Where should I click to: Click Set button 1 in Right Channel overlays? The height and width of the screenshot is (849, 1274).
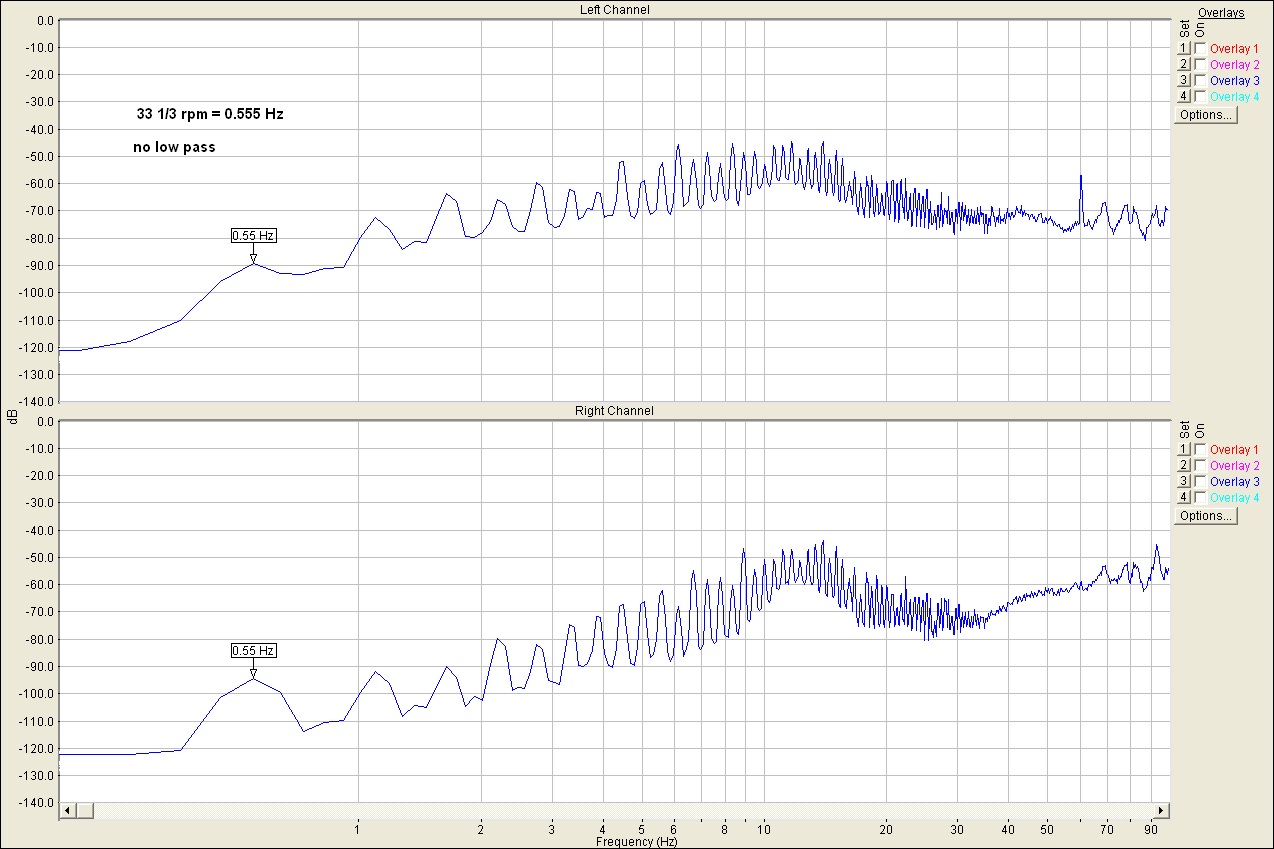tap(1184, 450)
